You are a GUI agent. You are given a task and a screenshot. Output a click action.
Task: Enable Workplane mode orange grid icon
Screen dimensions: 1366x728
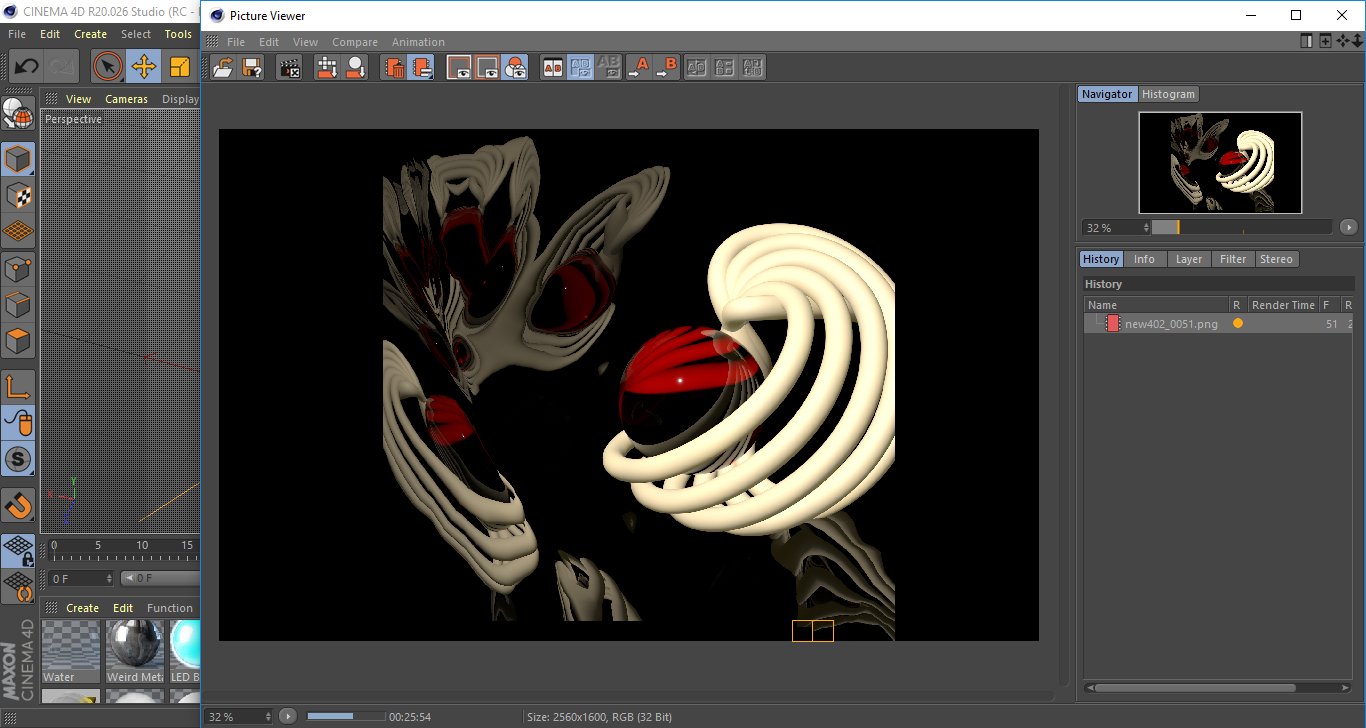pos(18,231)
